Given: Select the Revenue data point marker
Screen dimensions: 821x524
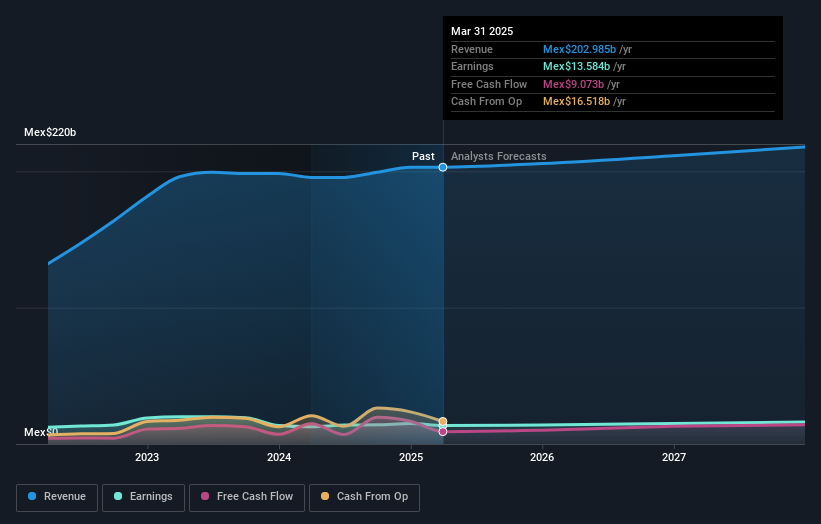Looking at the screenshot, I should click(x=443, y=168).
